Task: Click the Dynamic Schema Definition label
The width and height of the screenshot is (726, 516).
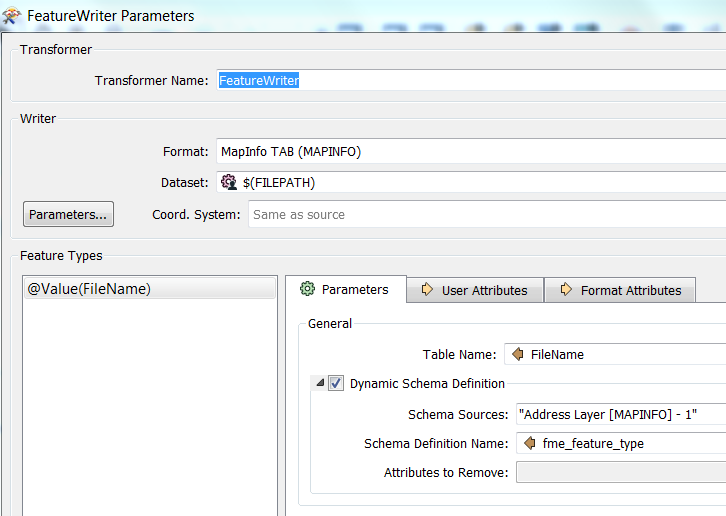Action: point(427,384)
